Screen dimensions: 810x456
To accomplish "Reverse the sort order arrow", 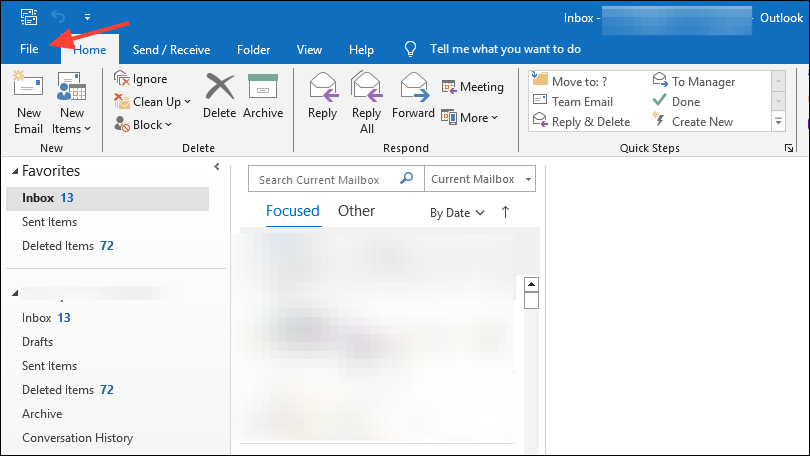I will (505, 212).
